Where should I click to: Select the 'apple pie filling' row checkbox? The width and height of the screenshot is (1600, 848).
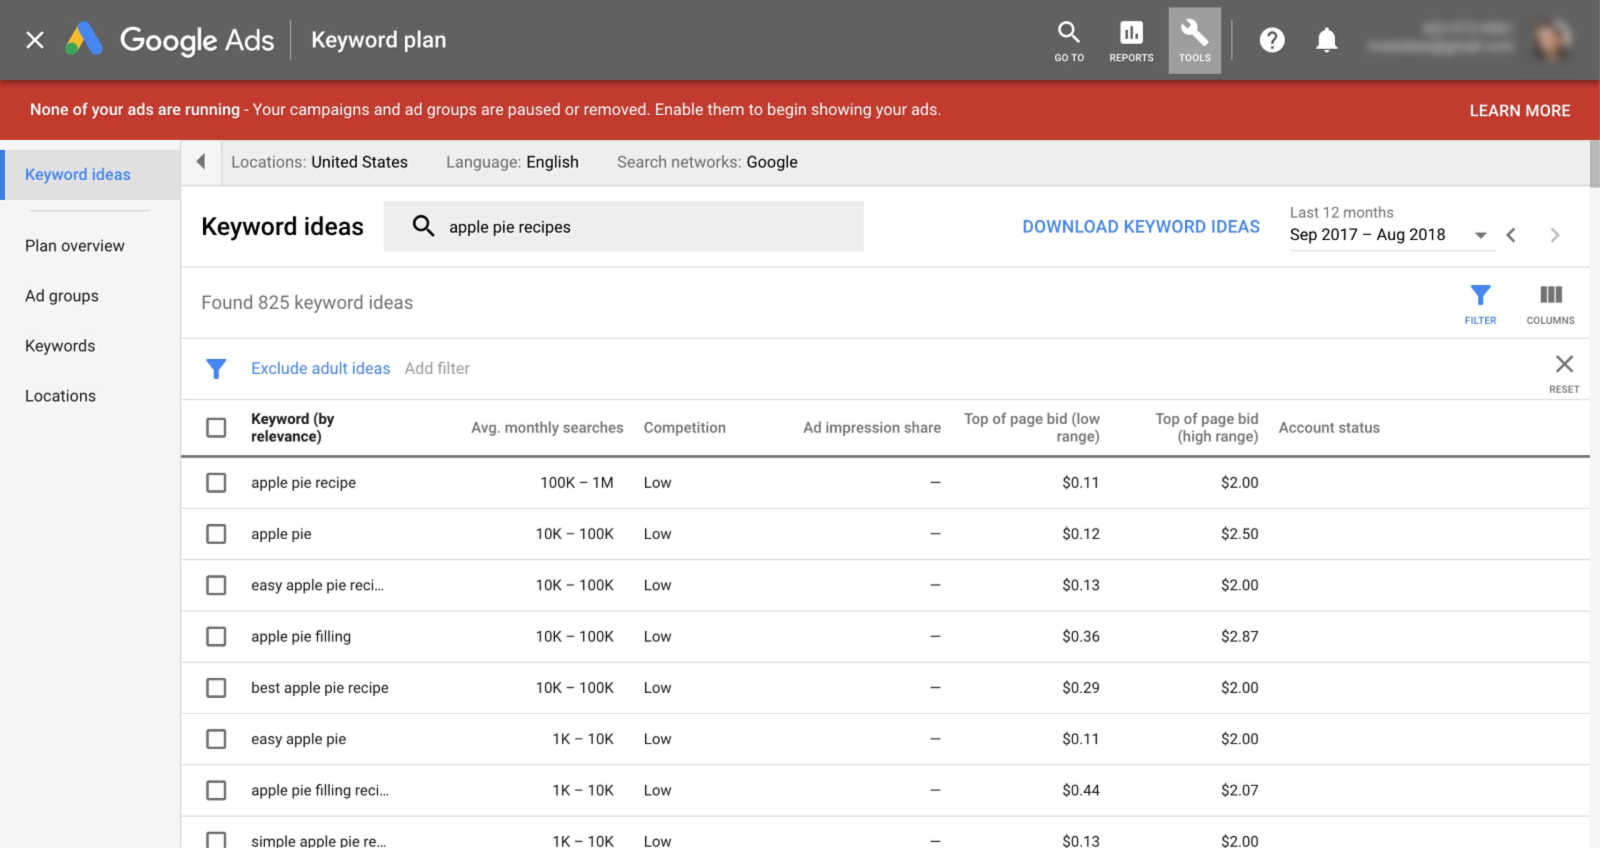point(216,637)
